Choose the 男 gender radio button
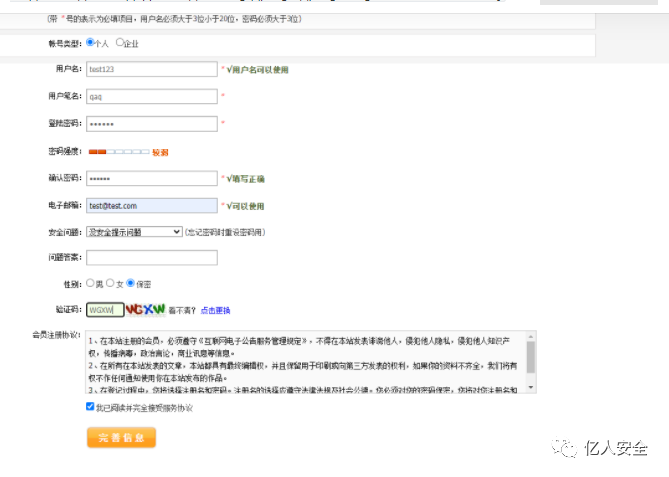Screen dimensions: 669x477 [x=91, y=284]
